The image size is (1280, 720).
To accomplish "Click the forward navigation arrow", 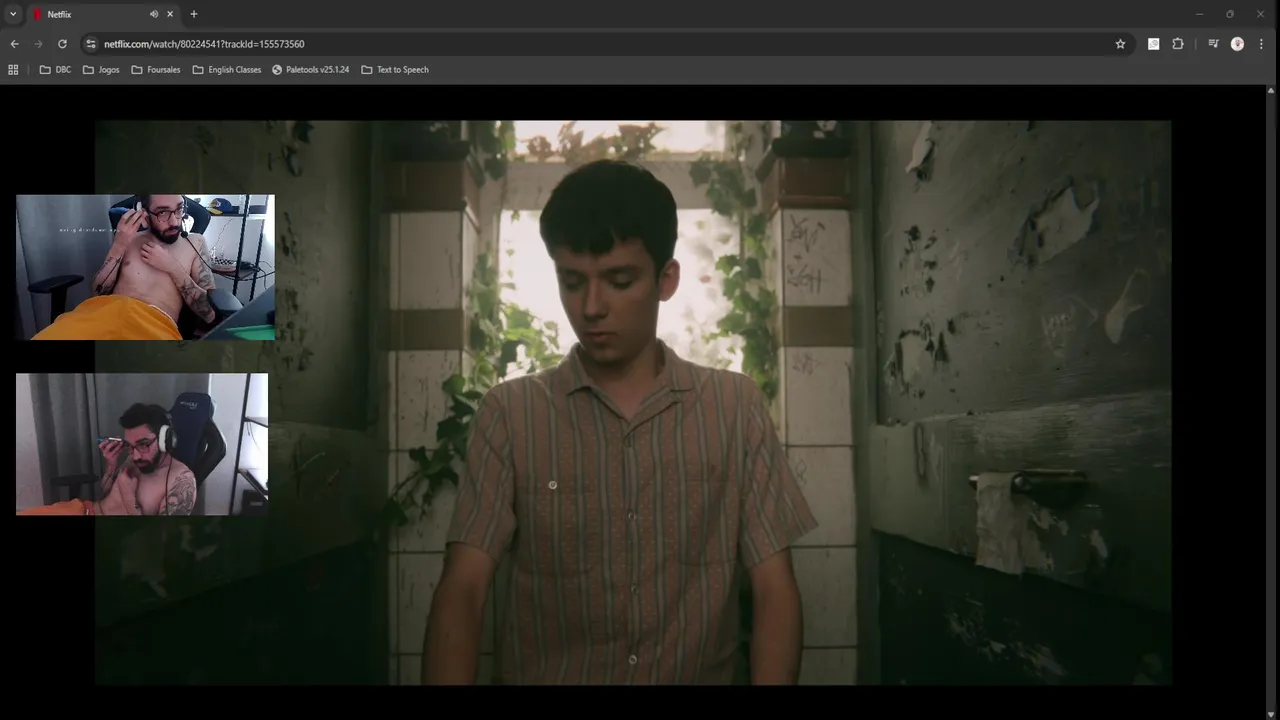I will (x=38, y=44).
